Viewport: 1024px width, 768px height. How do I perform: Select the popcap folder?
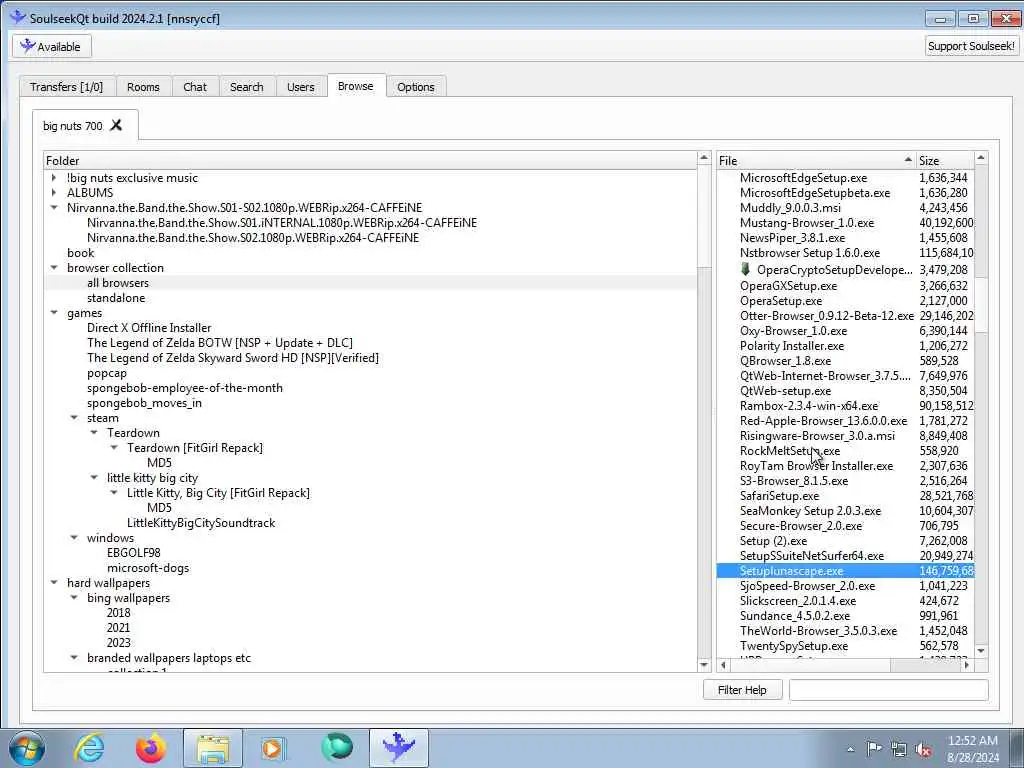pyautogui.click(x=107, y=373)
